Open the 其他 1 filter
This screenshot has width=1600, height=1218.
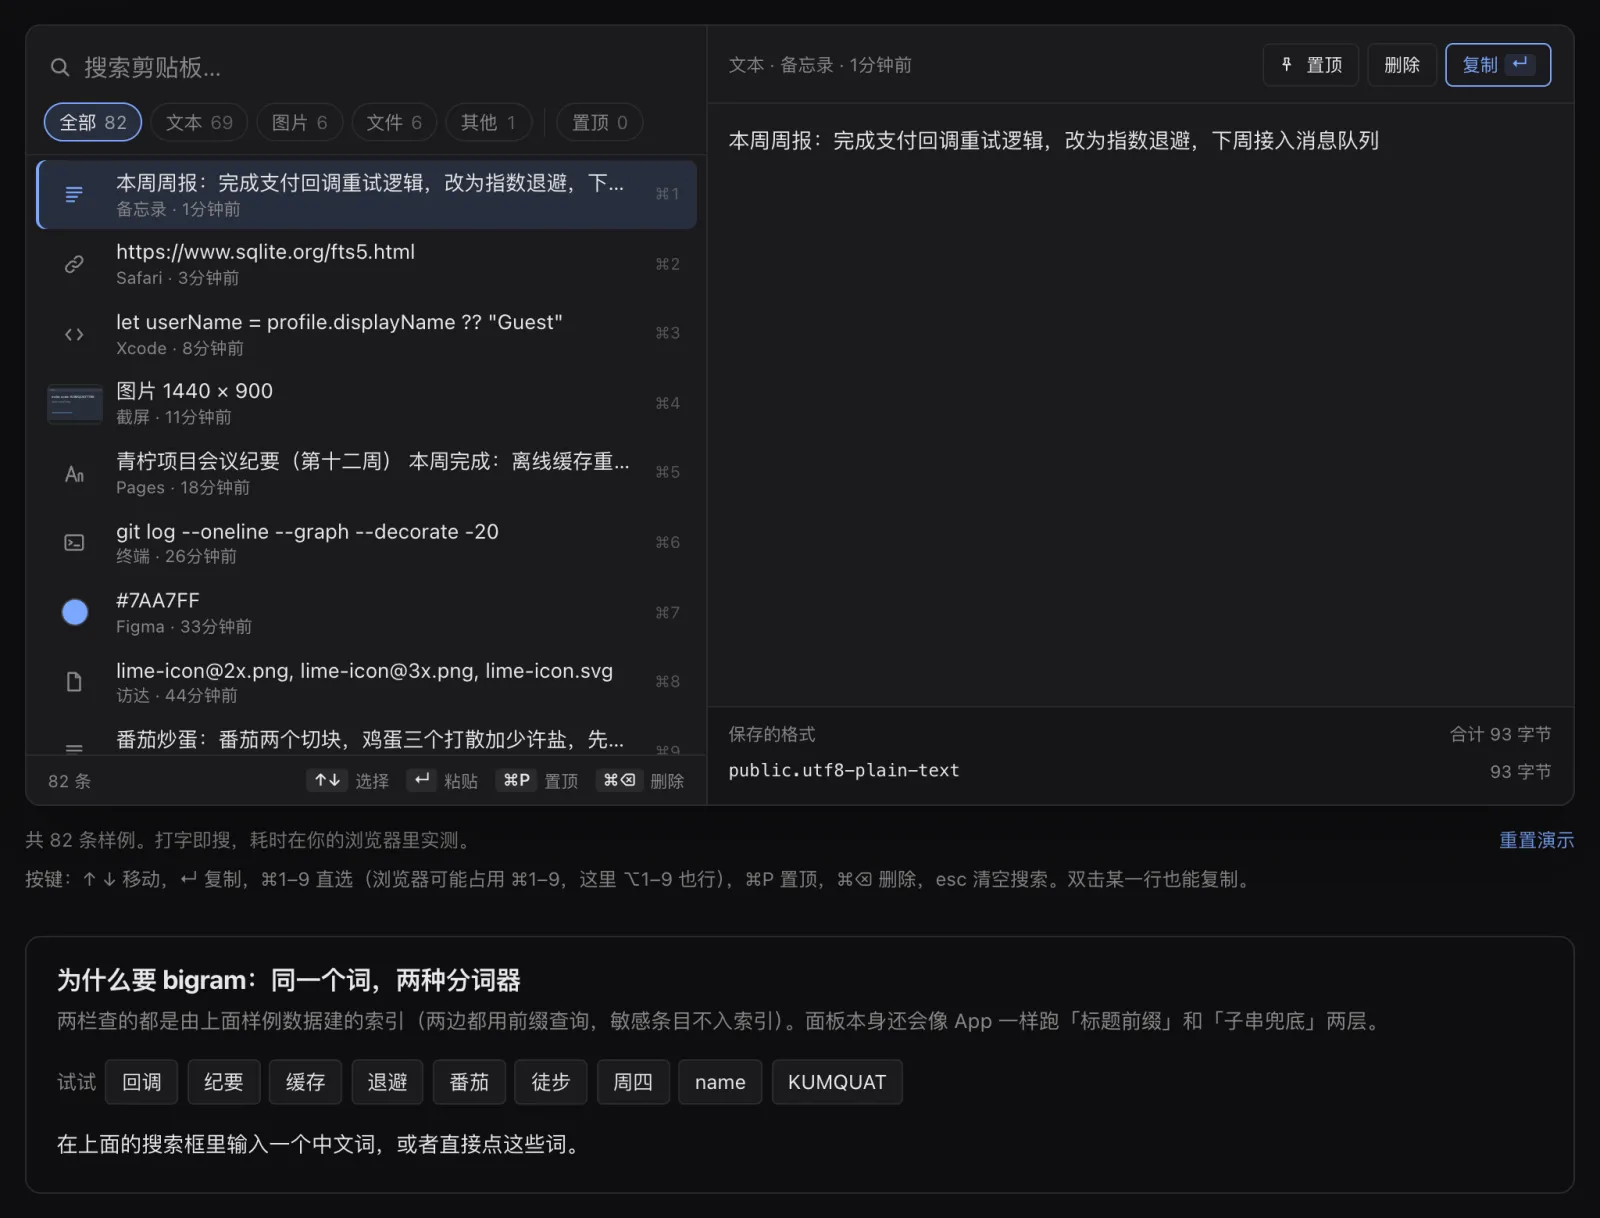click(x=488, y=122)
